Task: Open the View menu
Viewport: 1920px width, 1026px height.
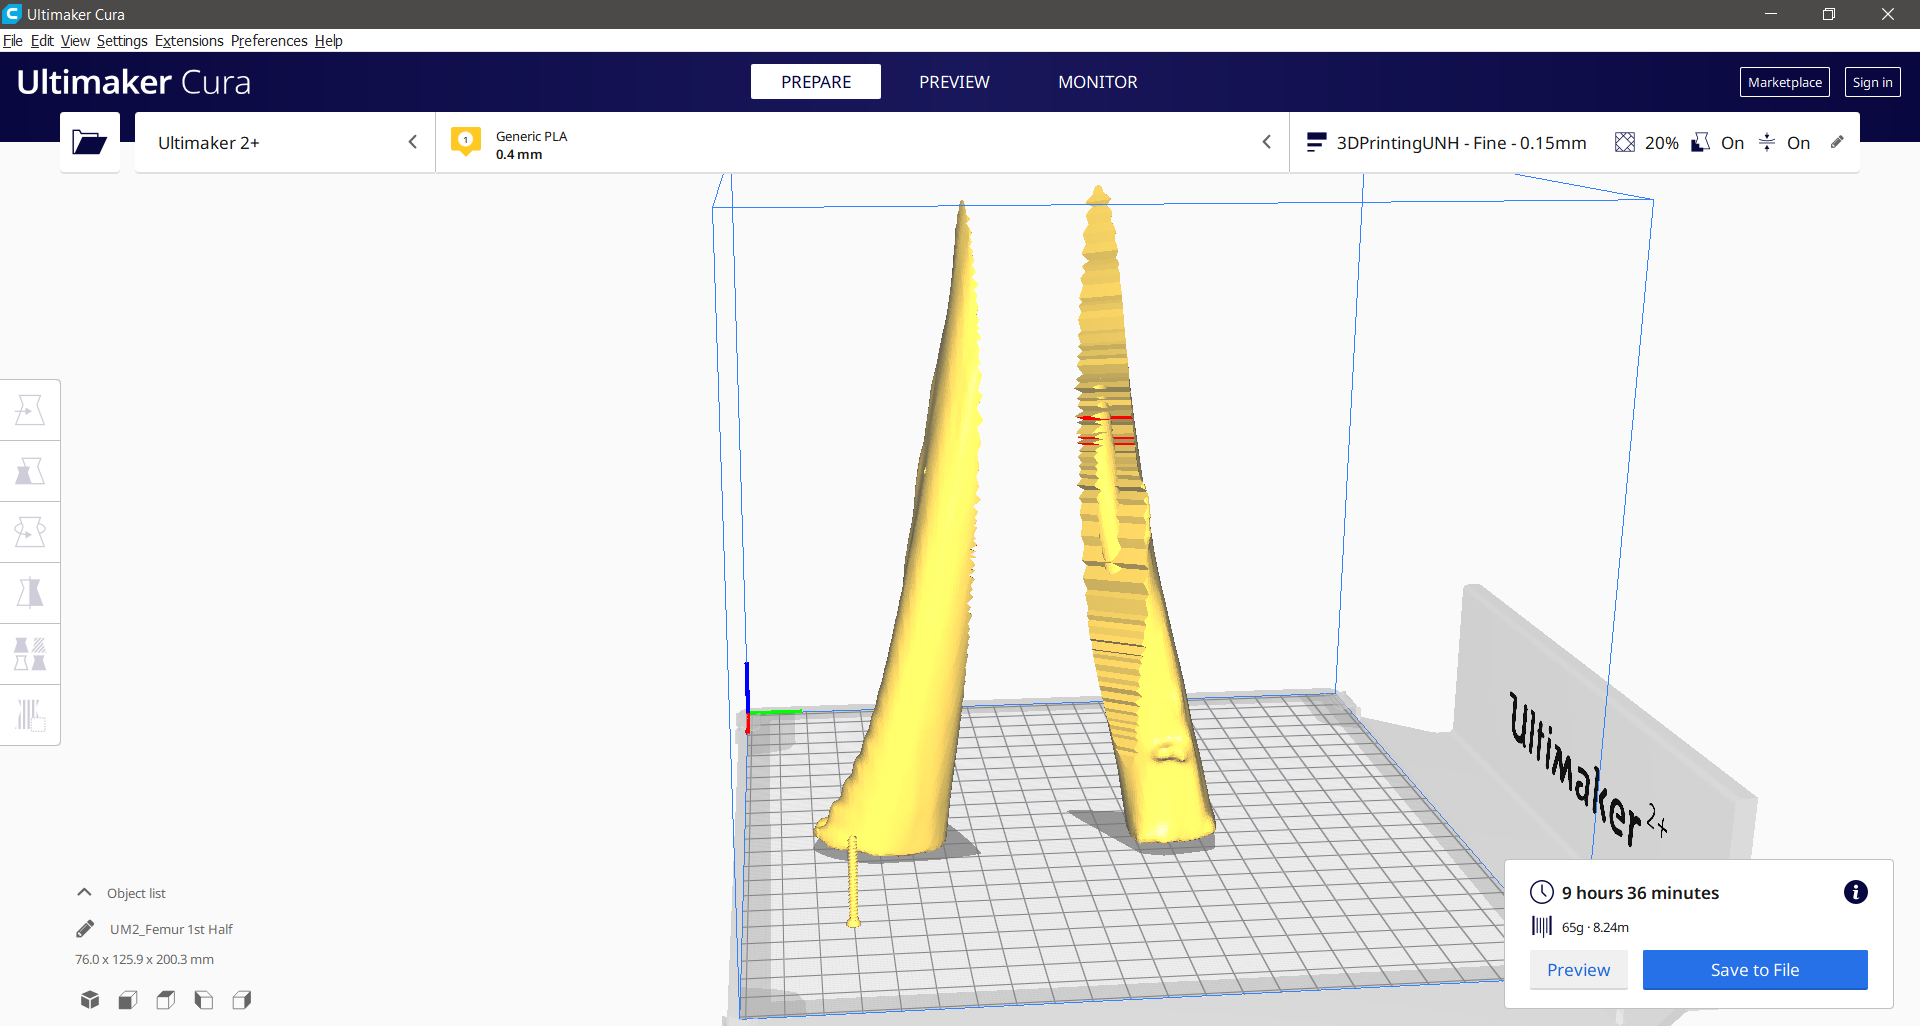Action: [x=75, y=41]
